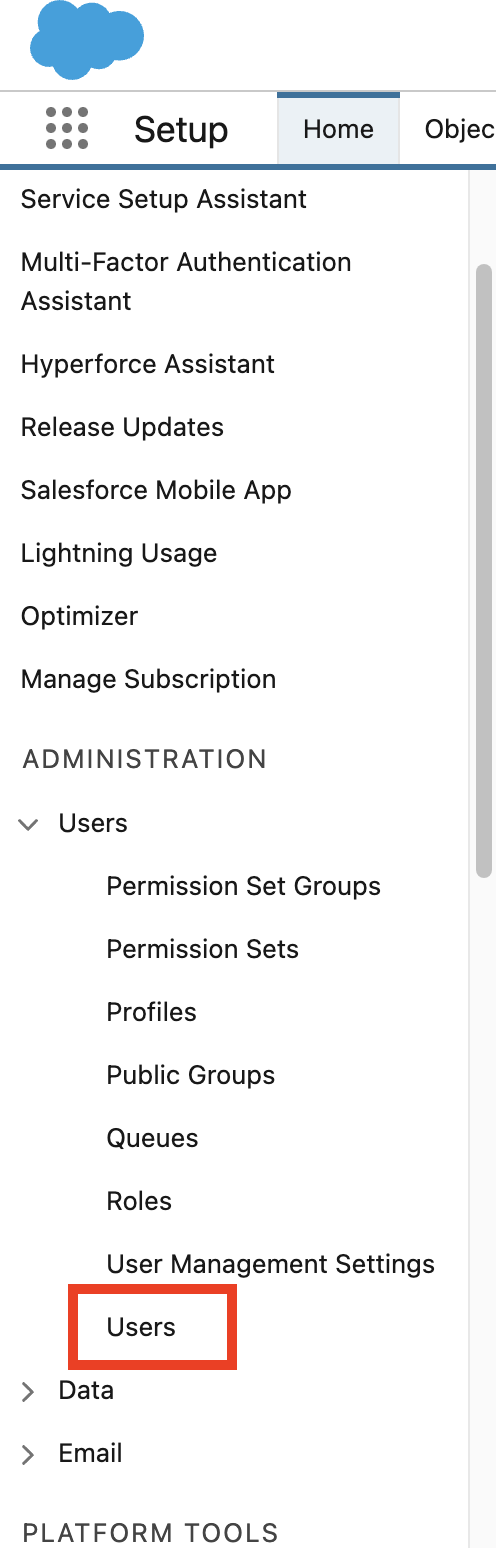Viewport: 496px width, 1548px height.
Task: Open User Management Settings
Action: click(x=271, y=1264)
